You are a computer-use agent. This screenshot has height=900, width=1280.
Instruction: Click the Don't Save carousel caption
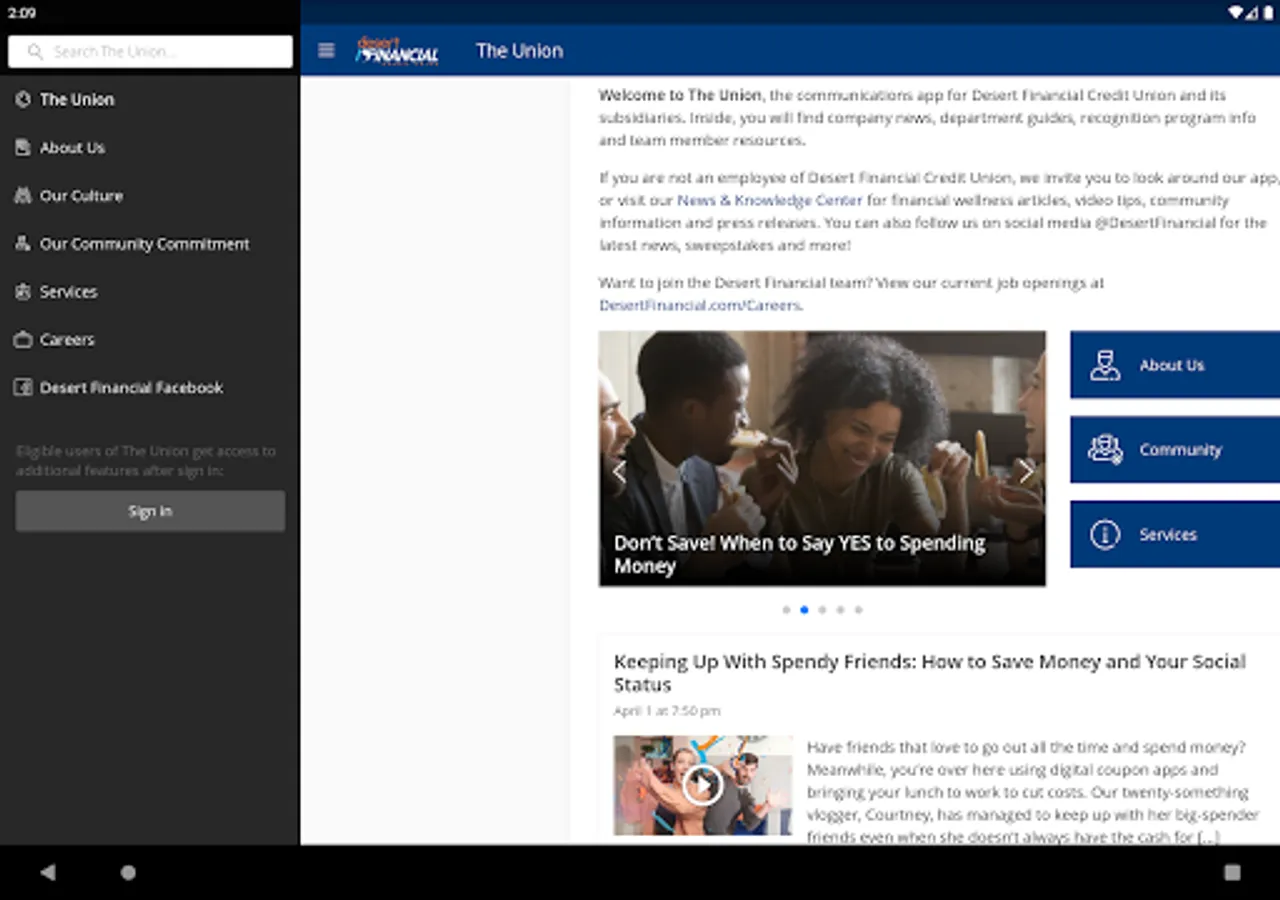click(800, 554)
